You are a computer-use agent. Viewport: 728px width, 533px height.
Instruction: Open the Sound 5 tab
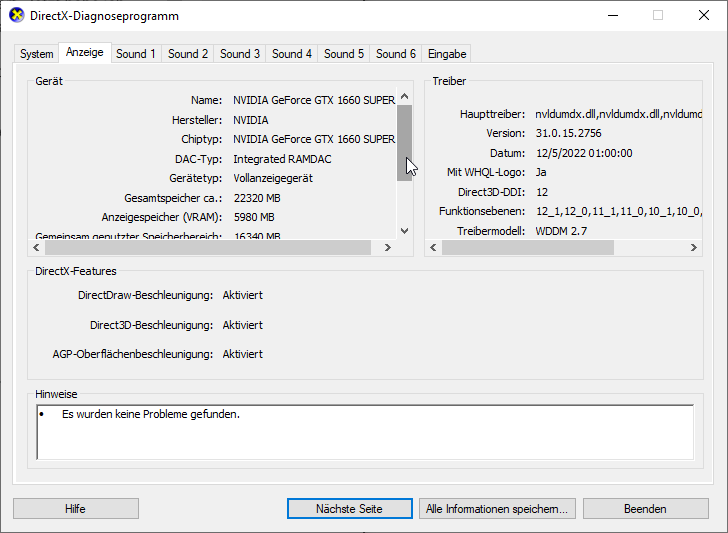pos(344,54)
